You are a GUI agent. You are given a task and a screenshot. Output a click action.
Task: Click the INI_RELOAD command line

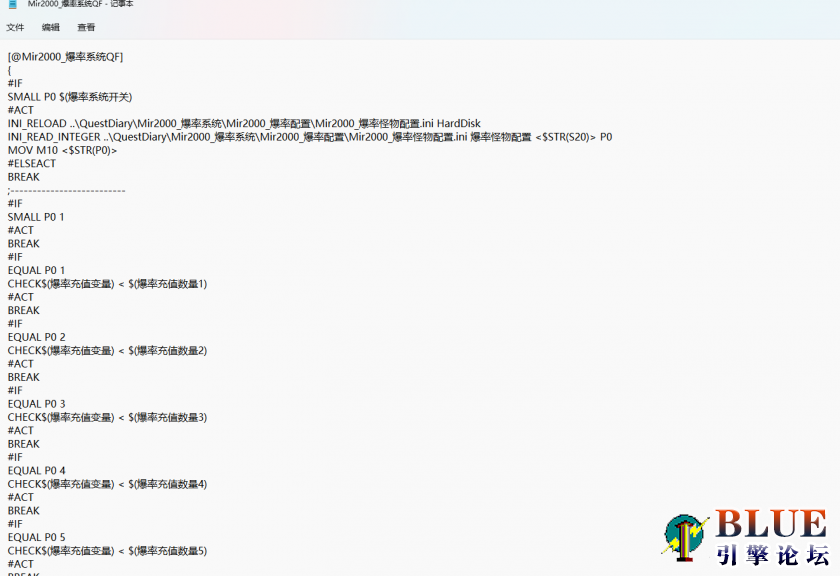[244, 124]
